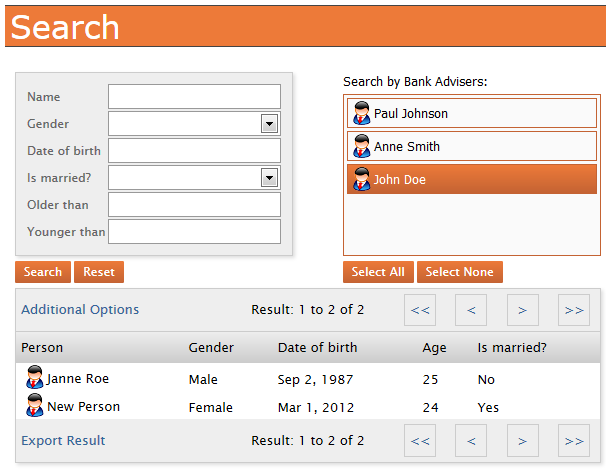Open the Gender dropdown

[268, 124]
